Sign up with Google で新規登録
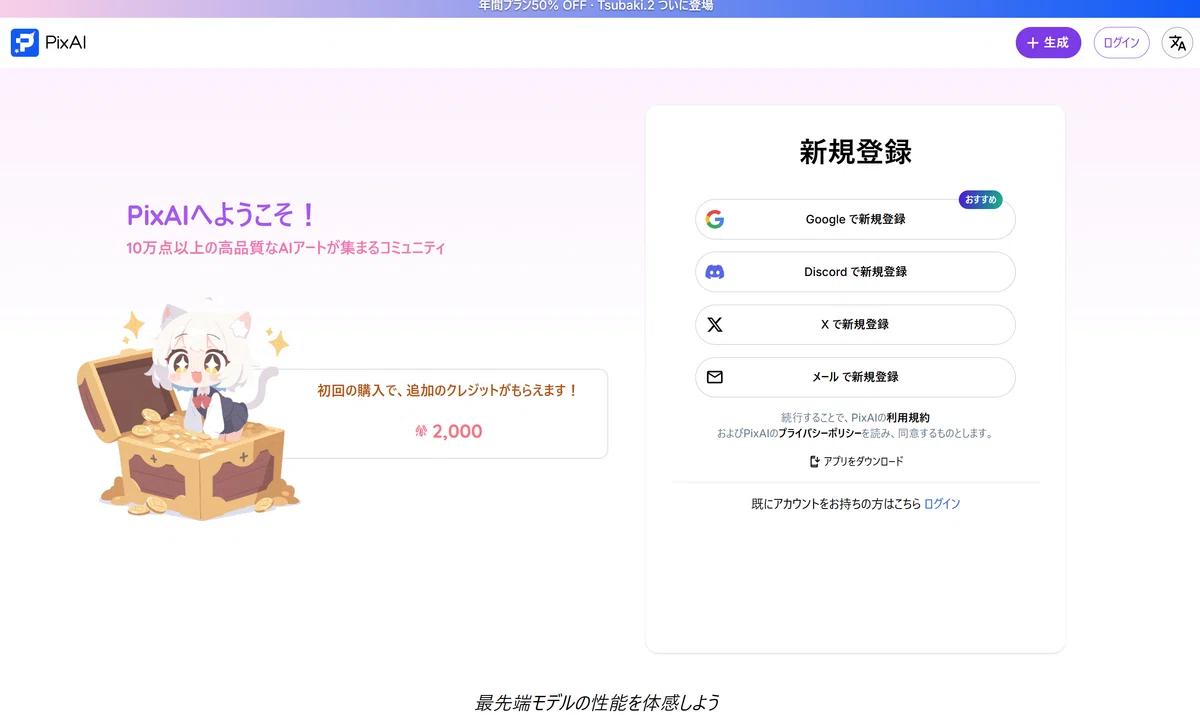This screenshot has width=1200, height=715. pos(855,220)
